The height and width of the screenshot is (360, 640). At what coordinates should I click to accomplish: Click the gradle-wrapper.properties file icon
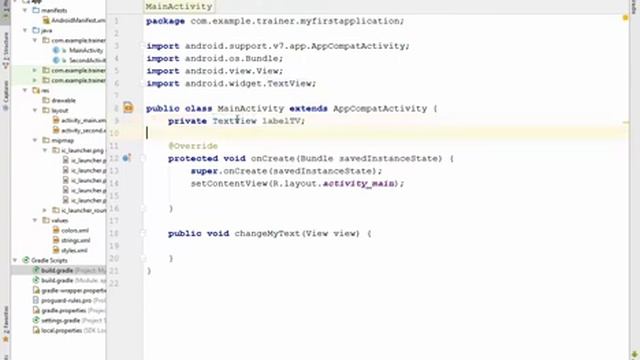tap(36, 290)
